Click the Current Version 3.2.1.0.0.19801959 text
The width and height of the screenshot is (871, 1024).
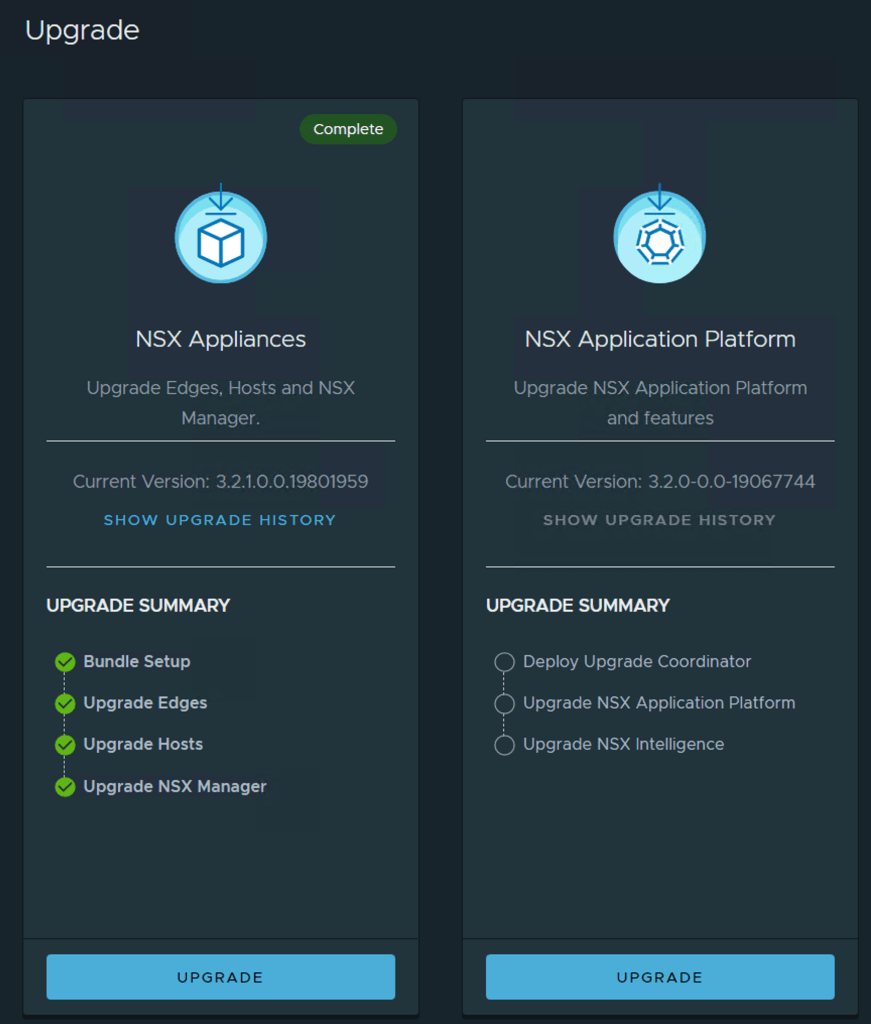pyautogui.click(x=220, y=481)
